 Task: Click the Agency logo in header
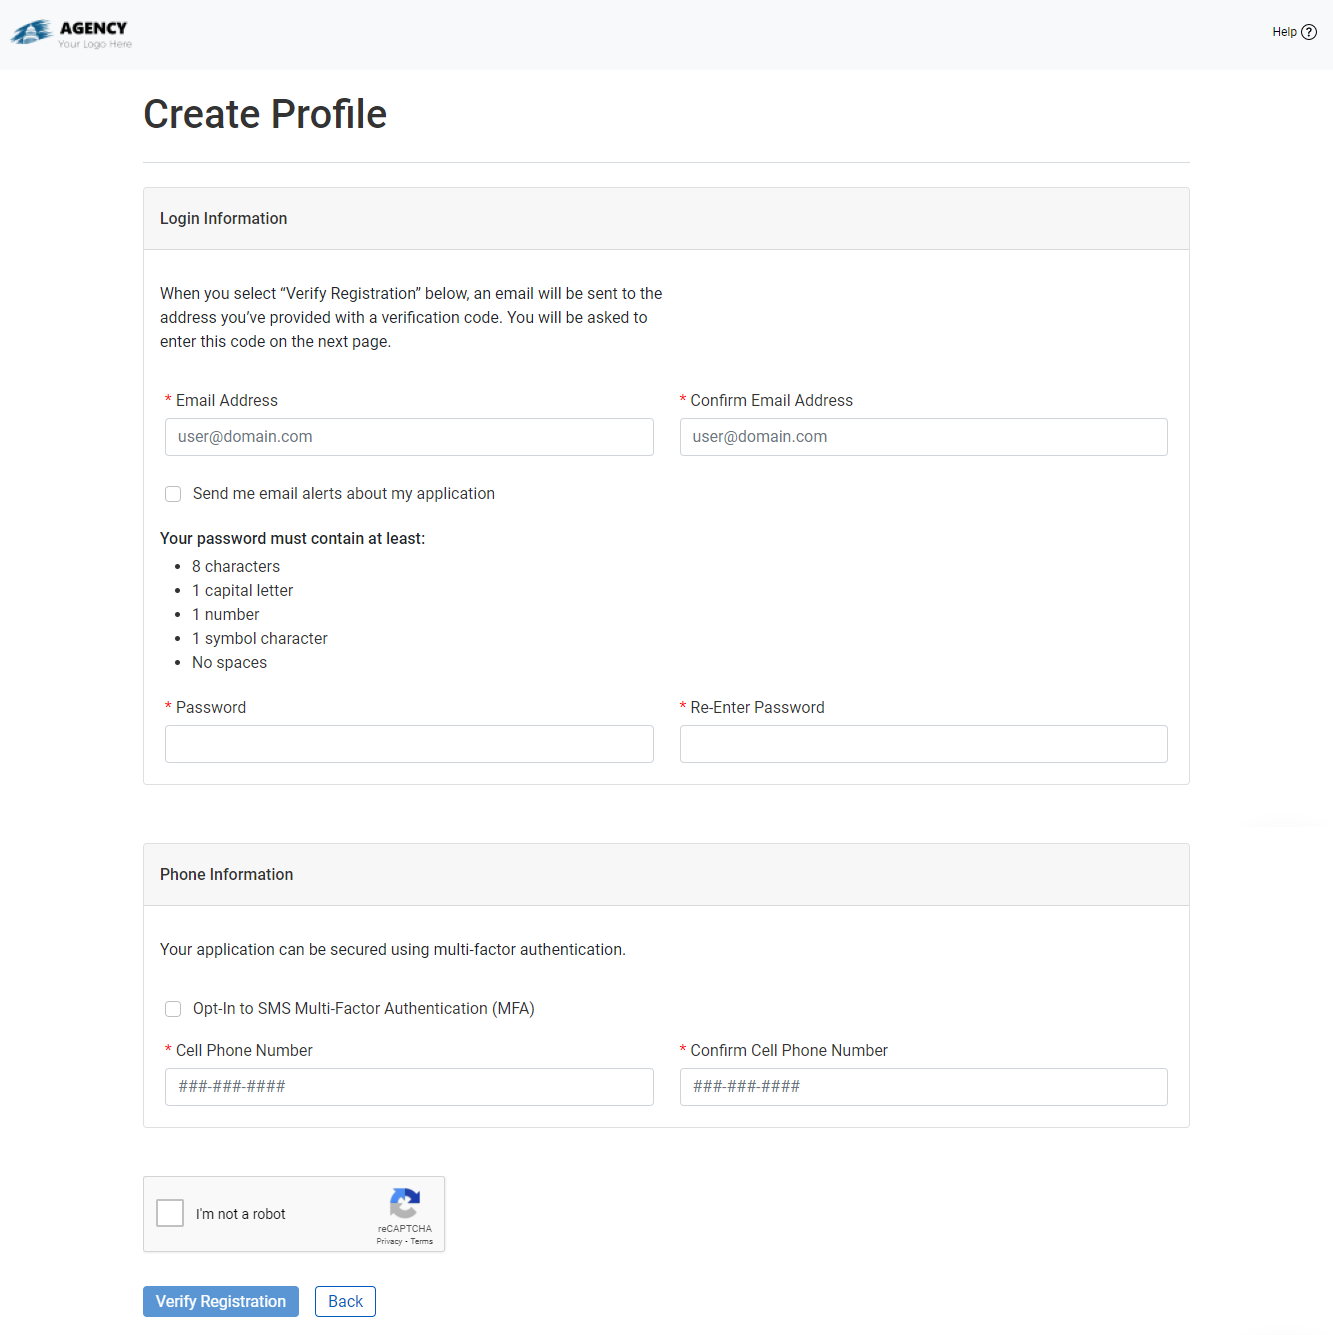(x=71, y=34)
